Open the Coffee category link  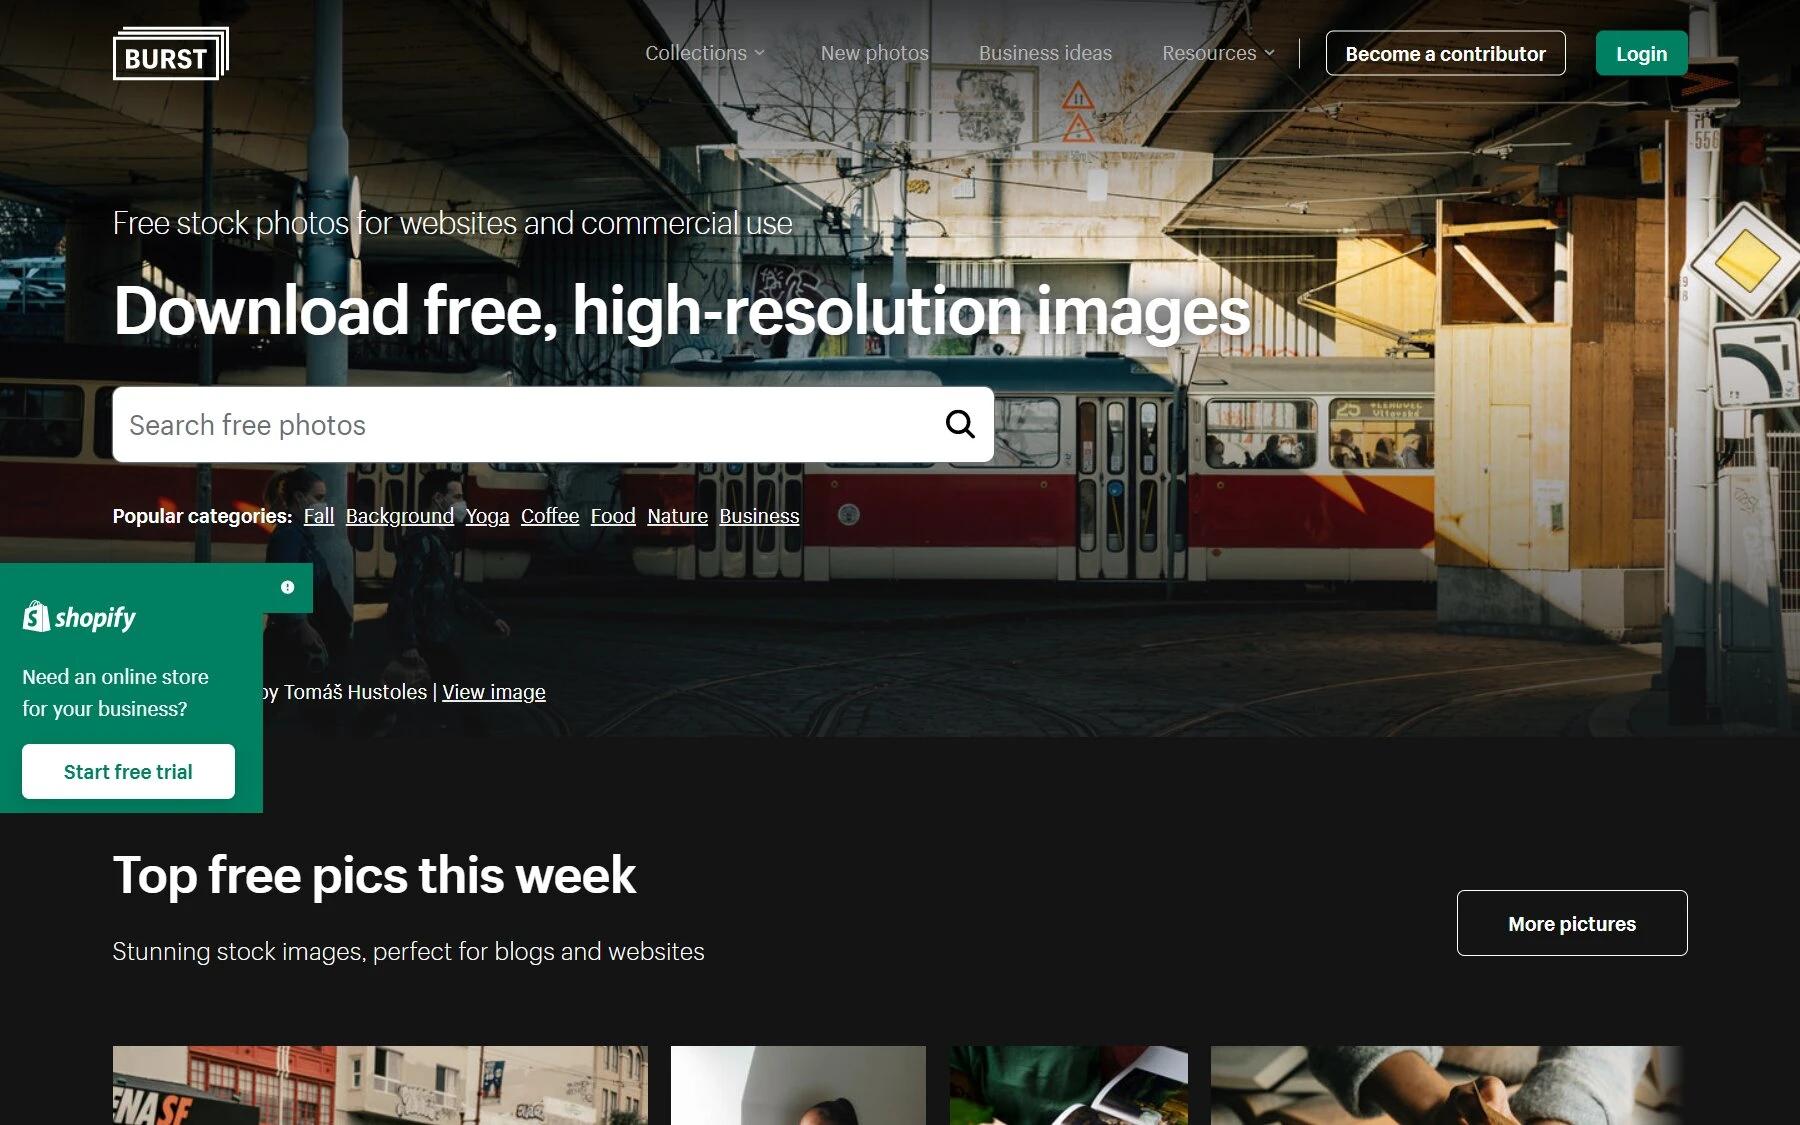coord(550,516)
